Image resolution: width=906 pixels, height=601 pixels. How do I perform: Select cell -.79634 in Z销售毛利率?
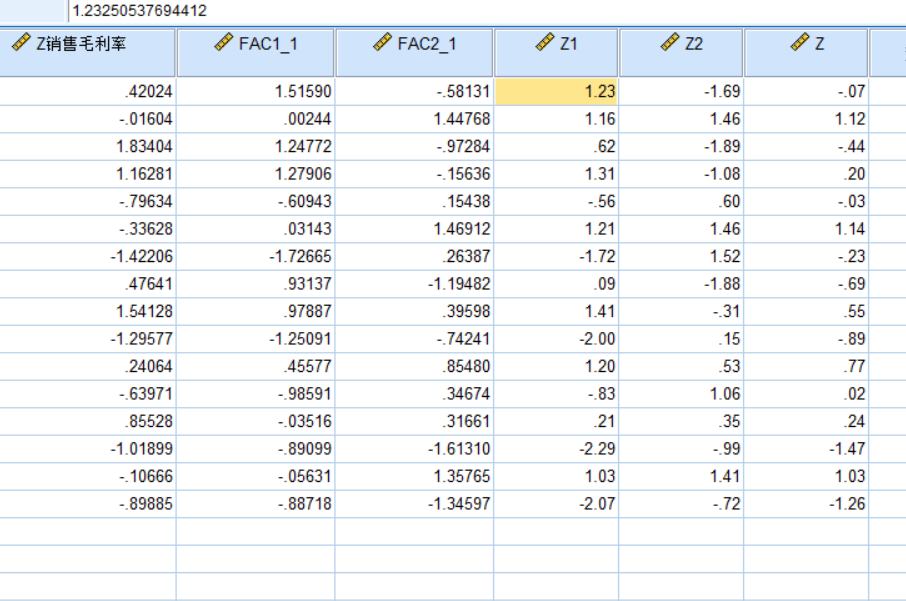click(x=87, y=201)
